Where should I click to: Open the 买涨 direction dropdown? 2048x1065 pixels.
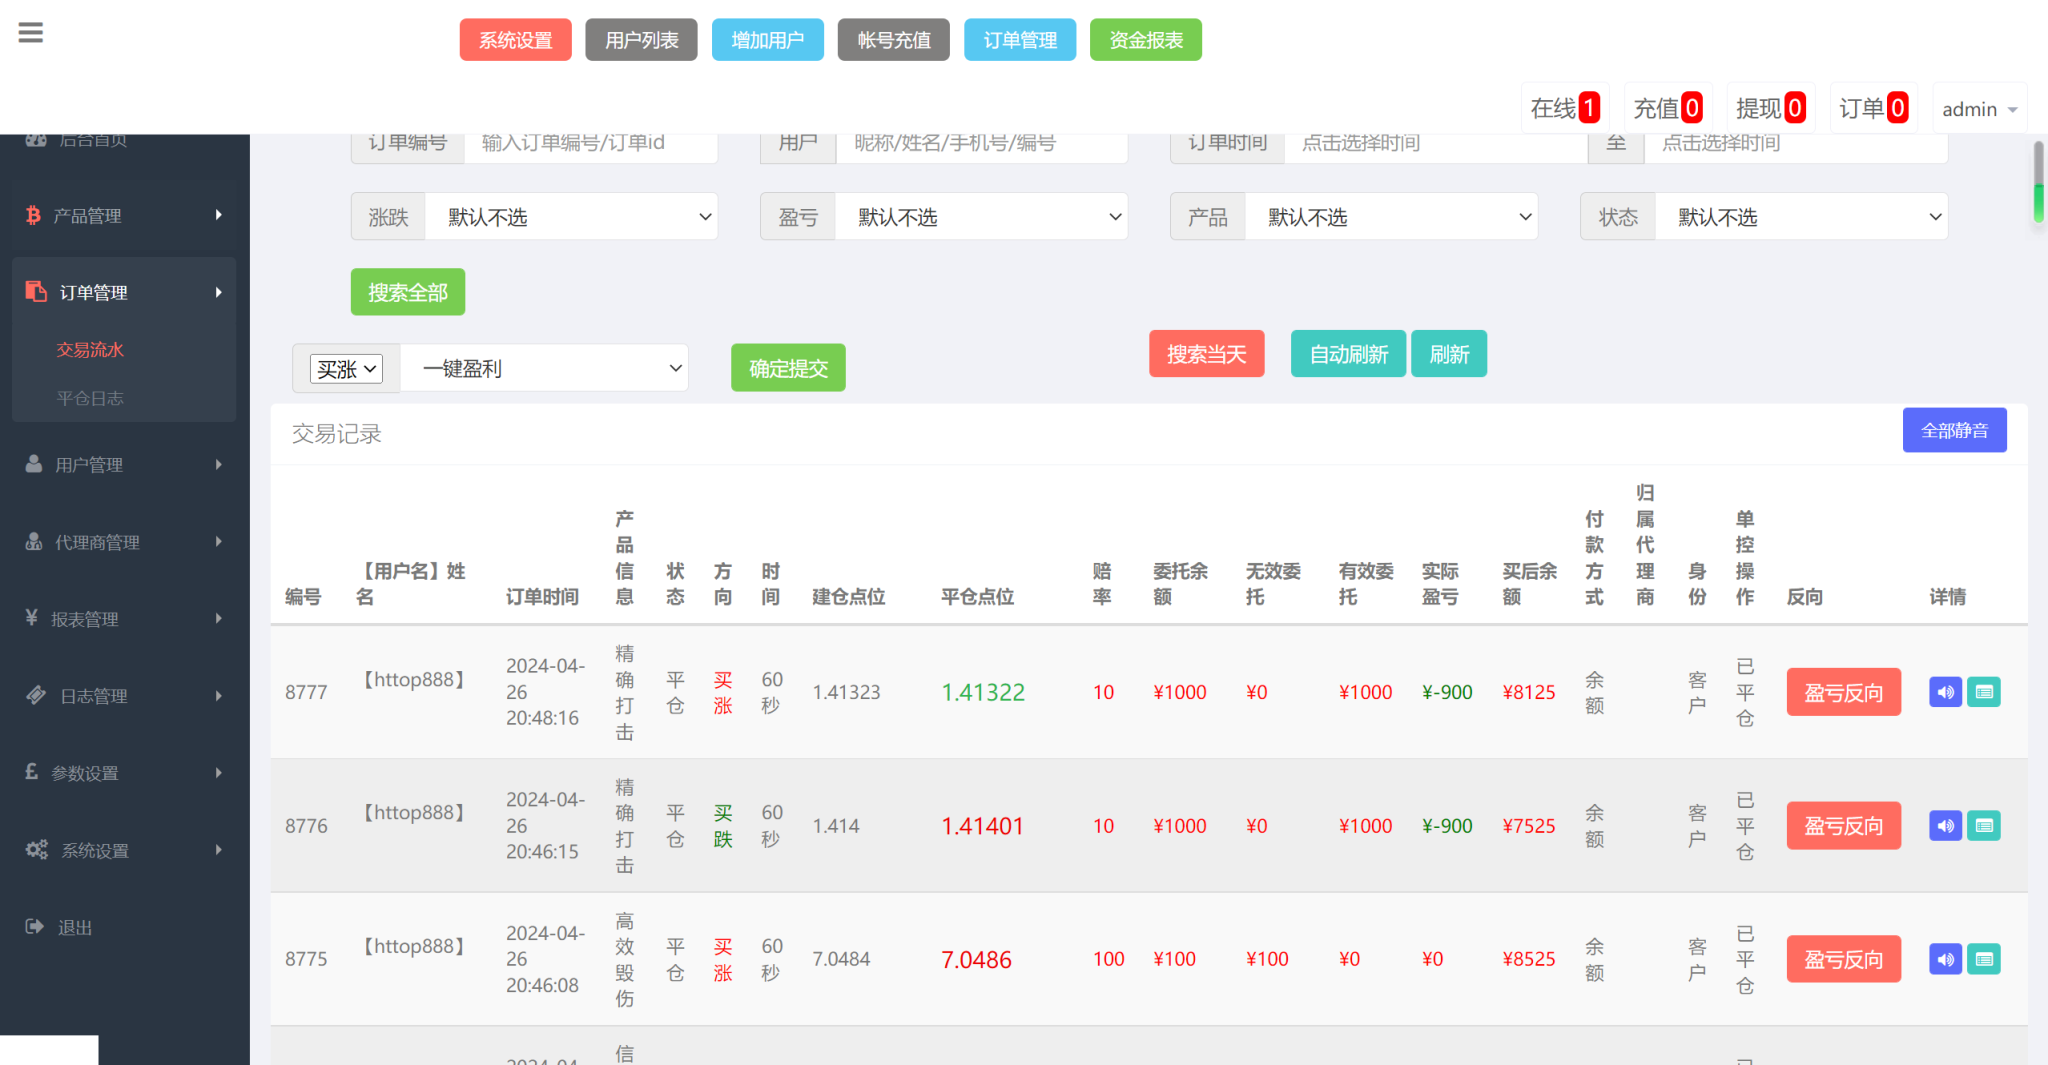click(x=346, y=369)
